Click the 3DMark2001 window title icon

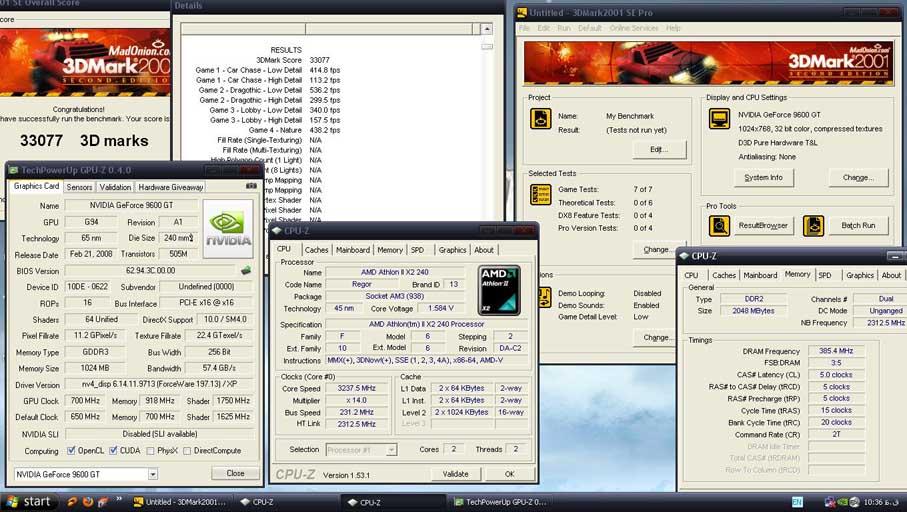pos(522,12)
